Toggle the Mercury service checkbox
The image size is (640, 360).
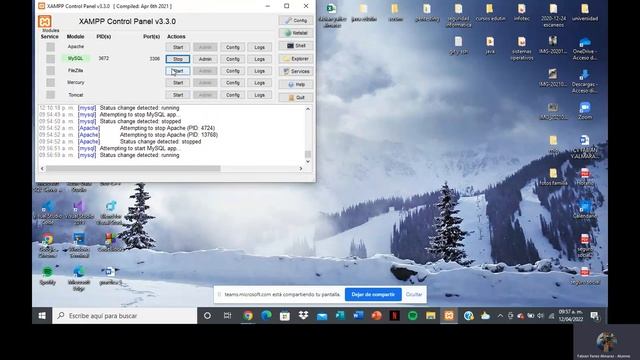[x=50, y=82]
